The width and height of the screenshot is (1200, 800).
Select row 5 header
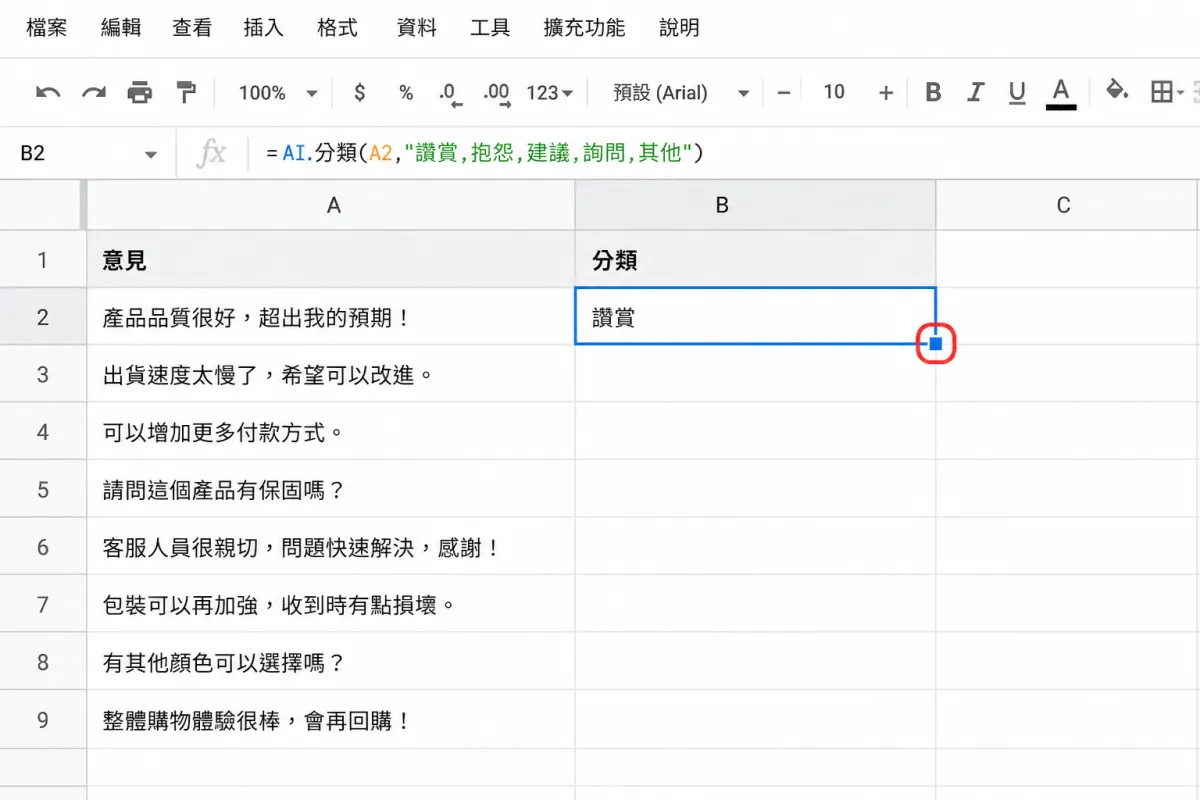(43, 490)
